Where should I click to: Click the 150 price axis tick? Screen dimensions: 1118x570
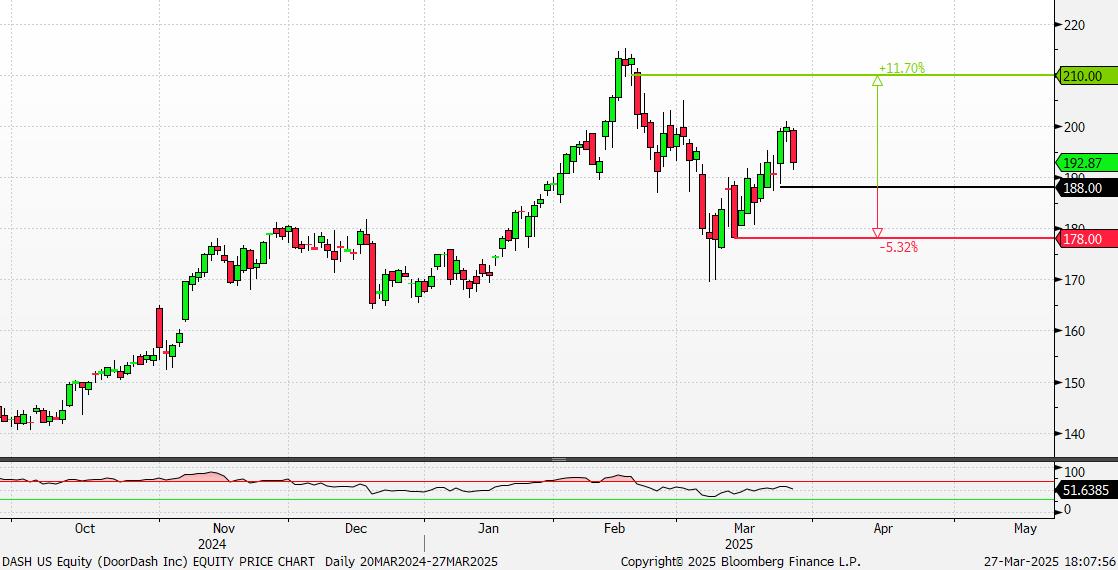[1074, 382]
